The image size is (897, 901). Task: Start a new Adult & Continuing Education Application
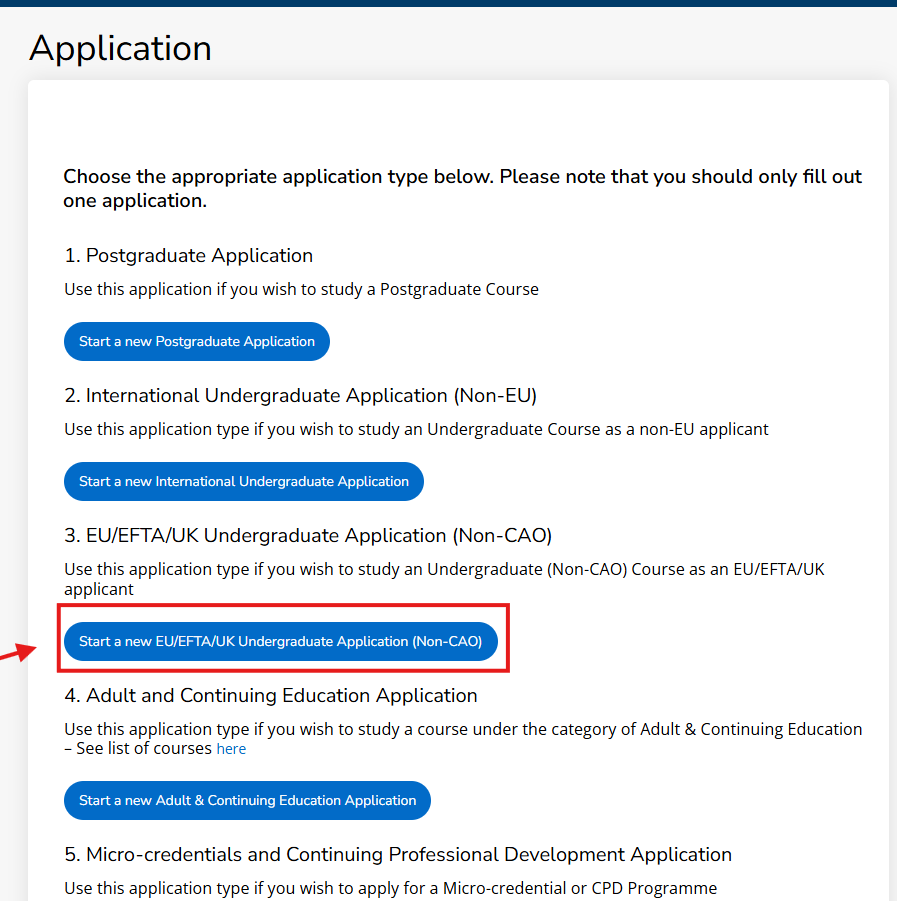[247, 800]
